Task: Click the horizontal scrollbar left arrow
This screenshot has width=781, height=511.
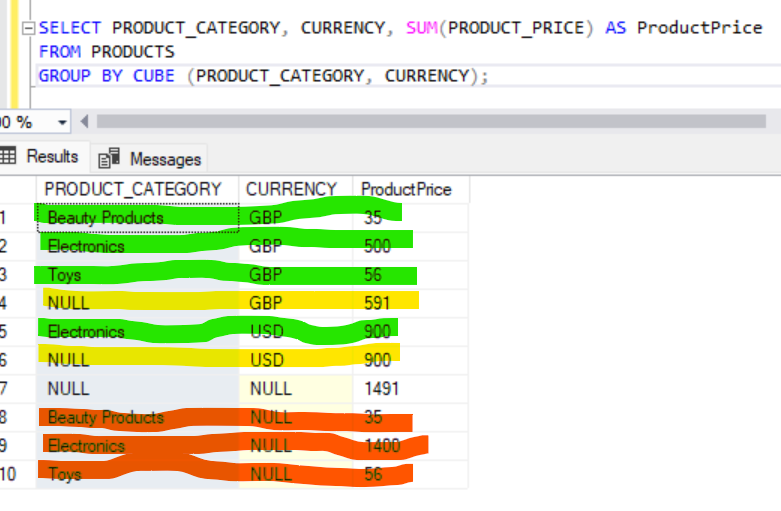Action: [x=84, y=122]
